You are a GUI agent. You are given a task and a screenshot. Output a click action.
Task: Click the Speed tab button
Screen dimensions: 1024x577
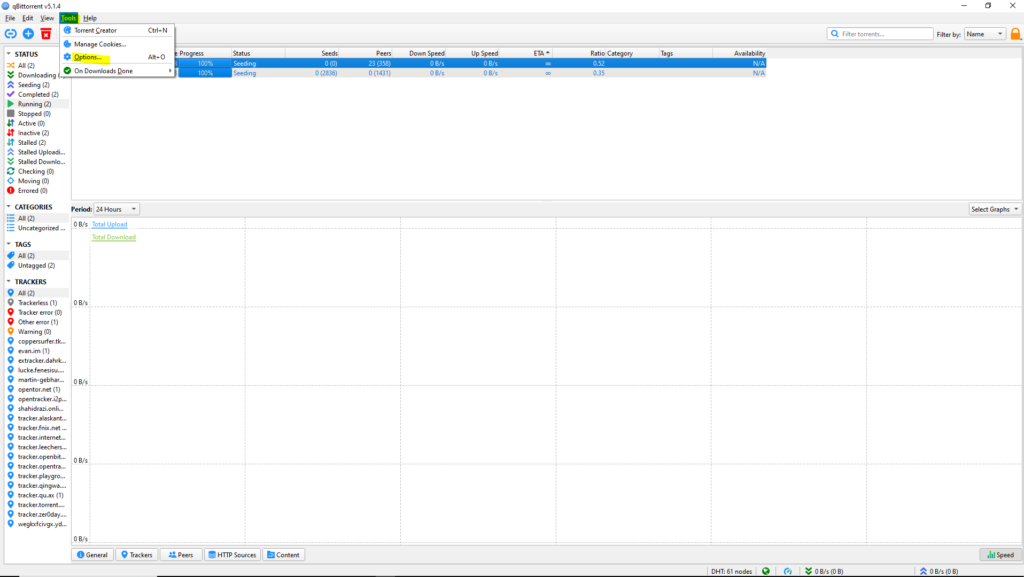coord(1000,555)
